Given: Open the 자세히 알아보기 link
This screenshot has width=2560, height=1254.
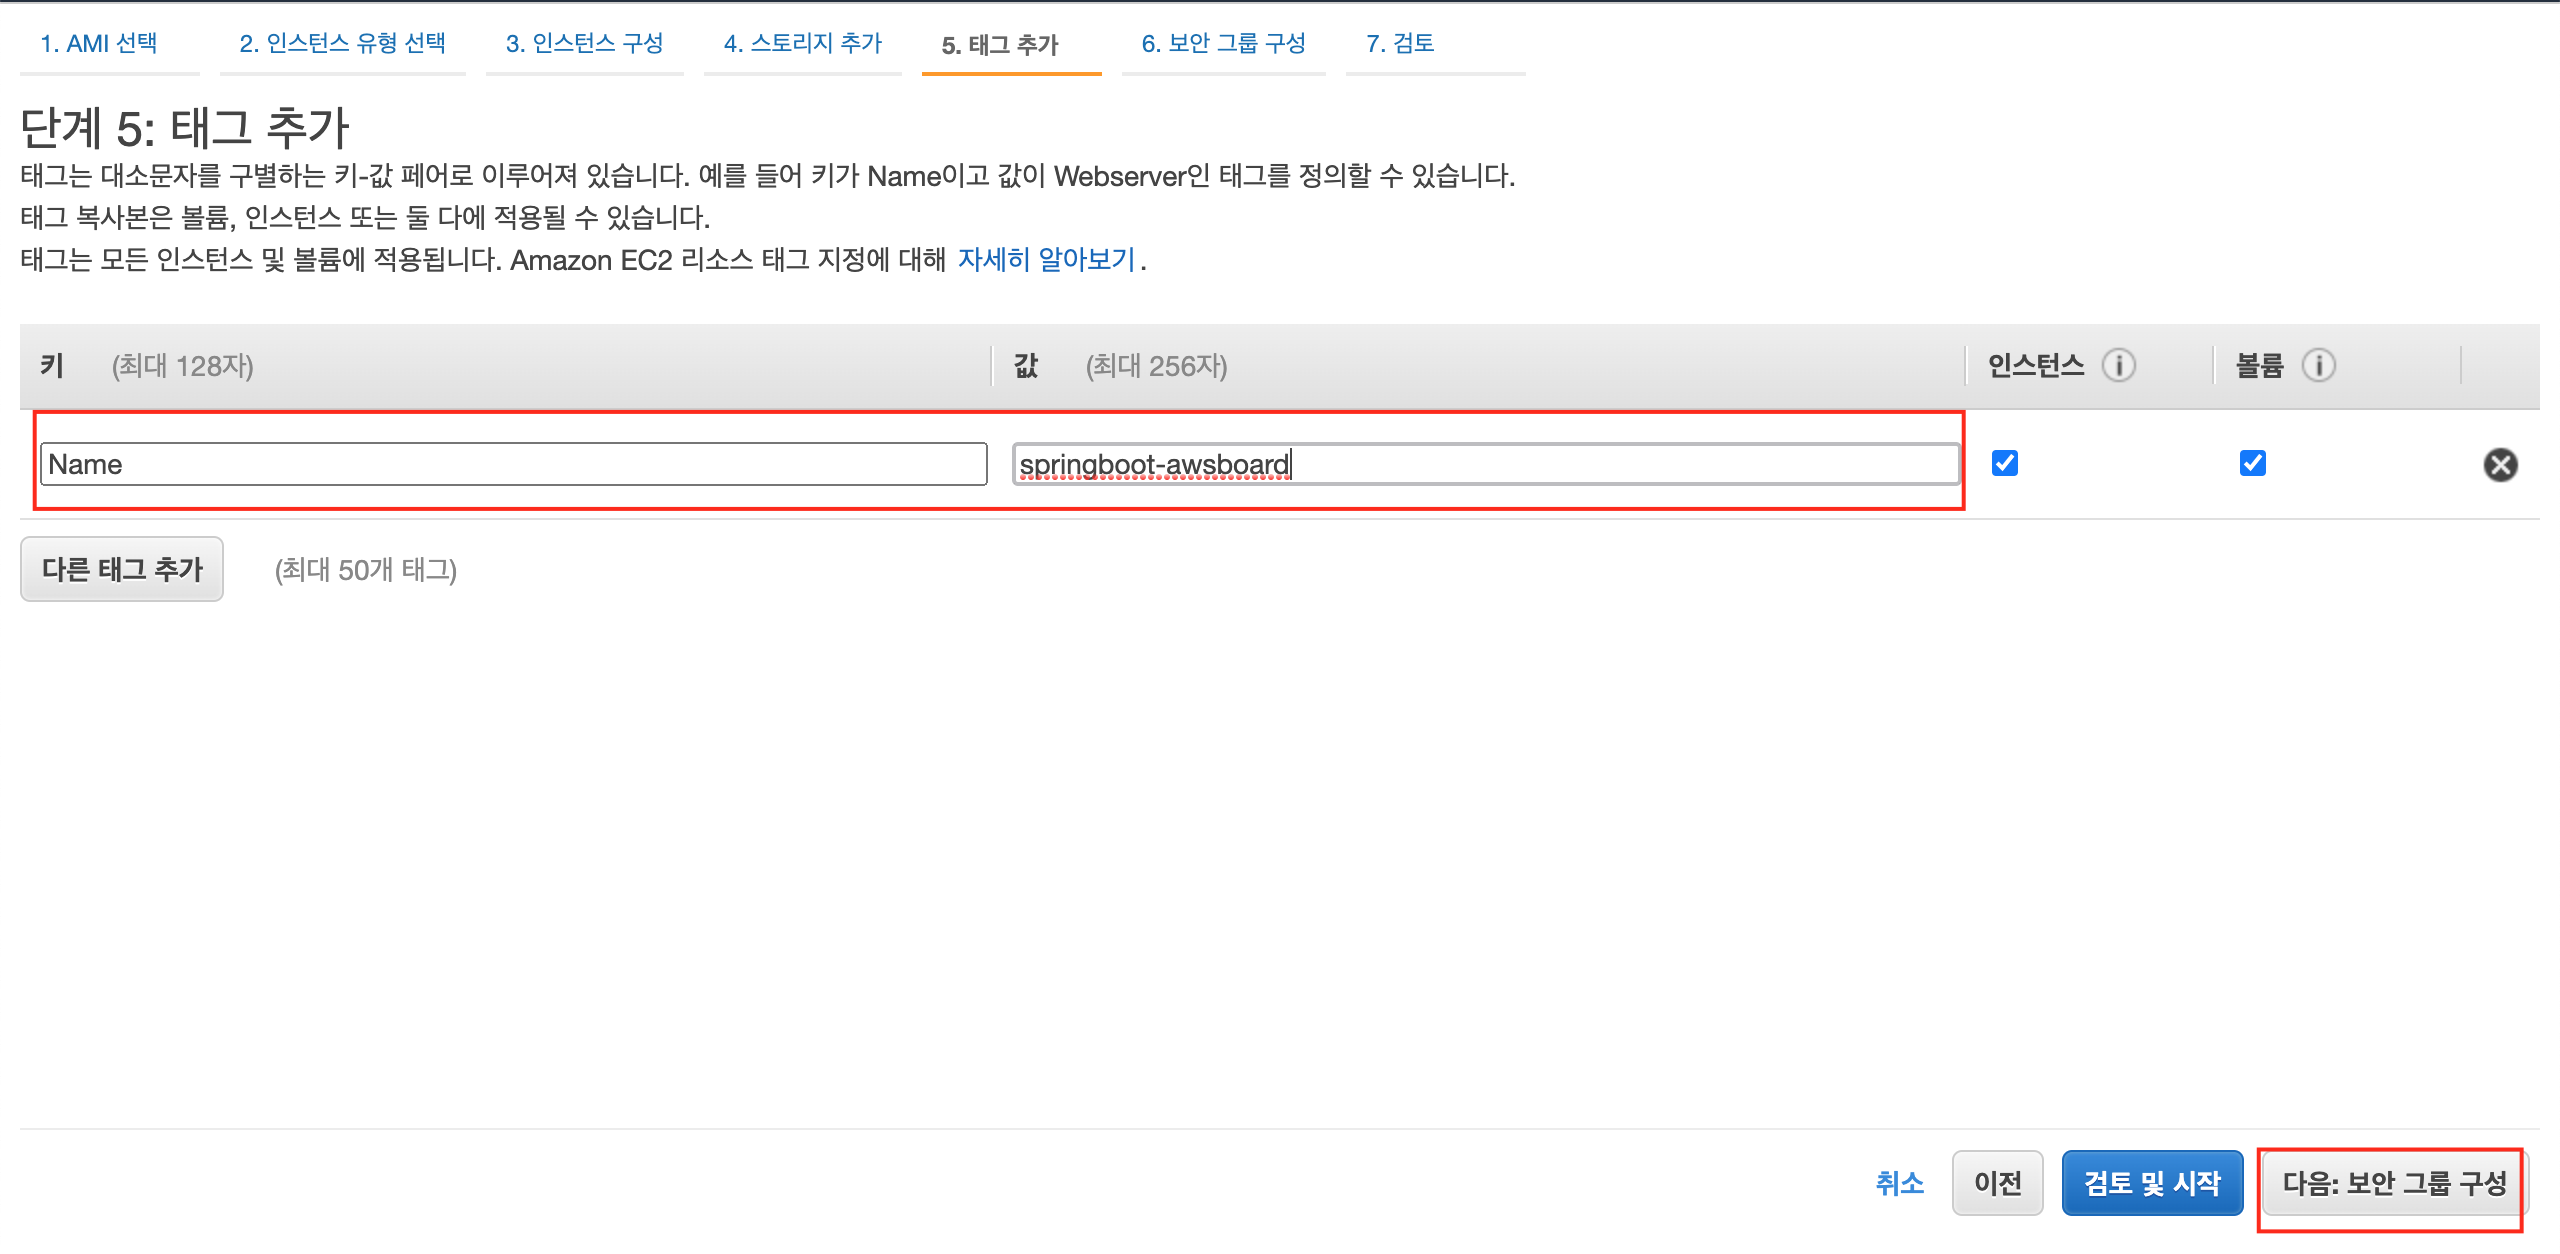Looking at the screenshot, I should 1046,260.
